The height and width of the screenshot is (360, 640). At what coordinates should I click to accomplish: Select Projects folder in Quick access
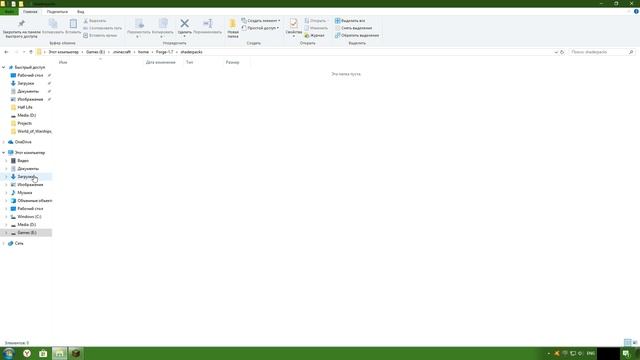(x=24, y=123)
